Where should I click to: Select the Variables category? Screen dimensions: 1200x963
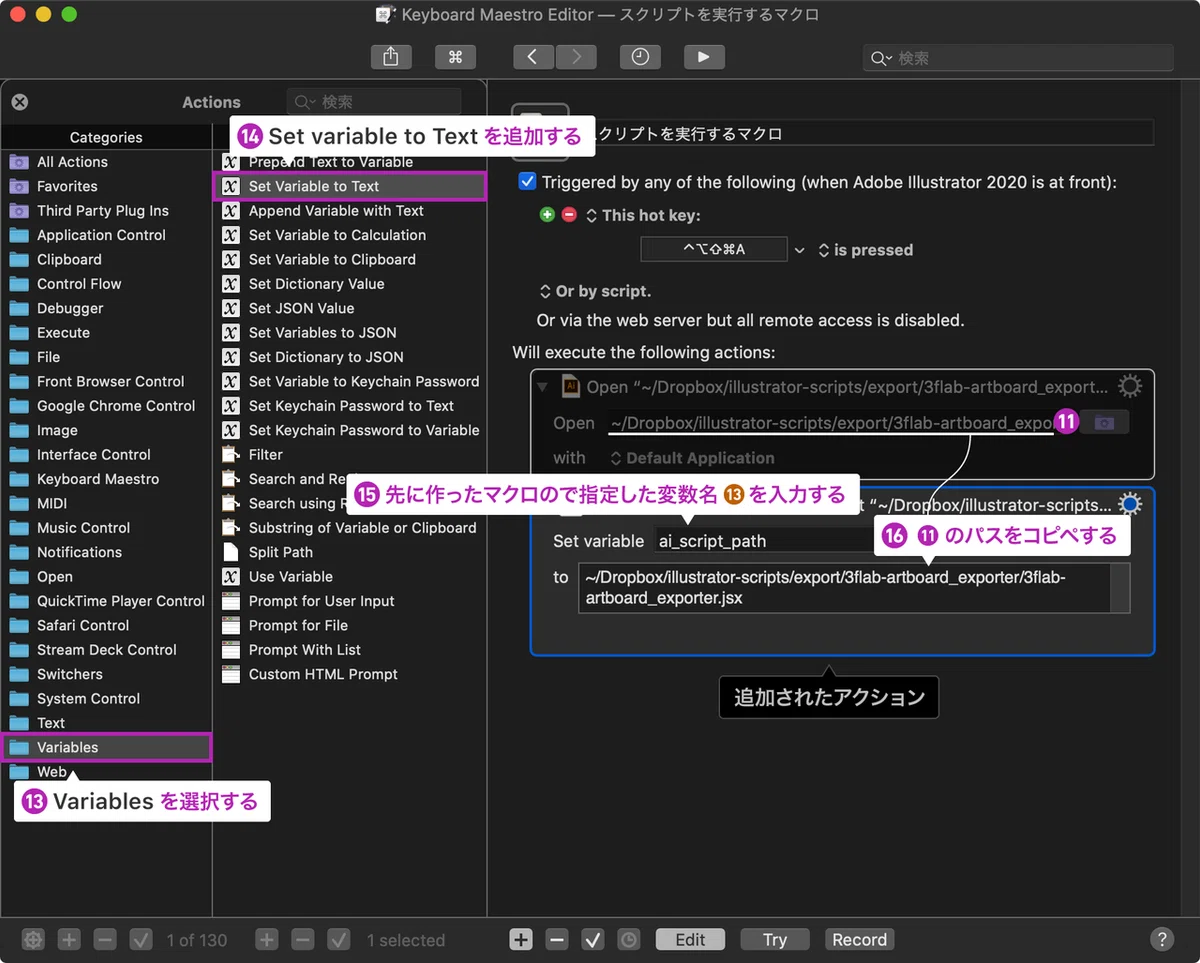(x=106, y=747)
